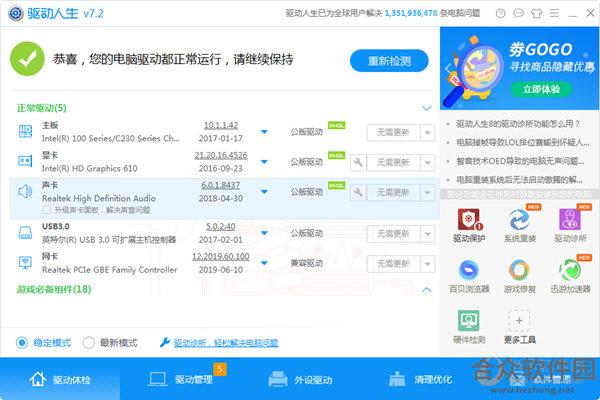Switch to the 清理优化 tab
The image size is (600, 400).
pyautogui.click(x=420, y=379)
